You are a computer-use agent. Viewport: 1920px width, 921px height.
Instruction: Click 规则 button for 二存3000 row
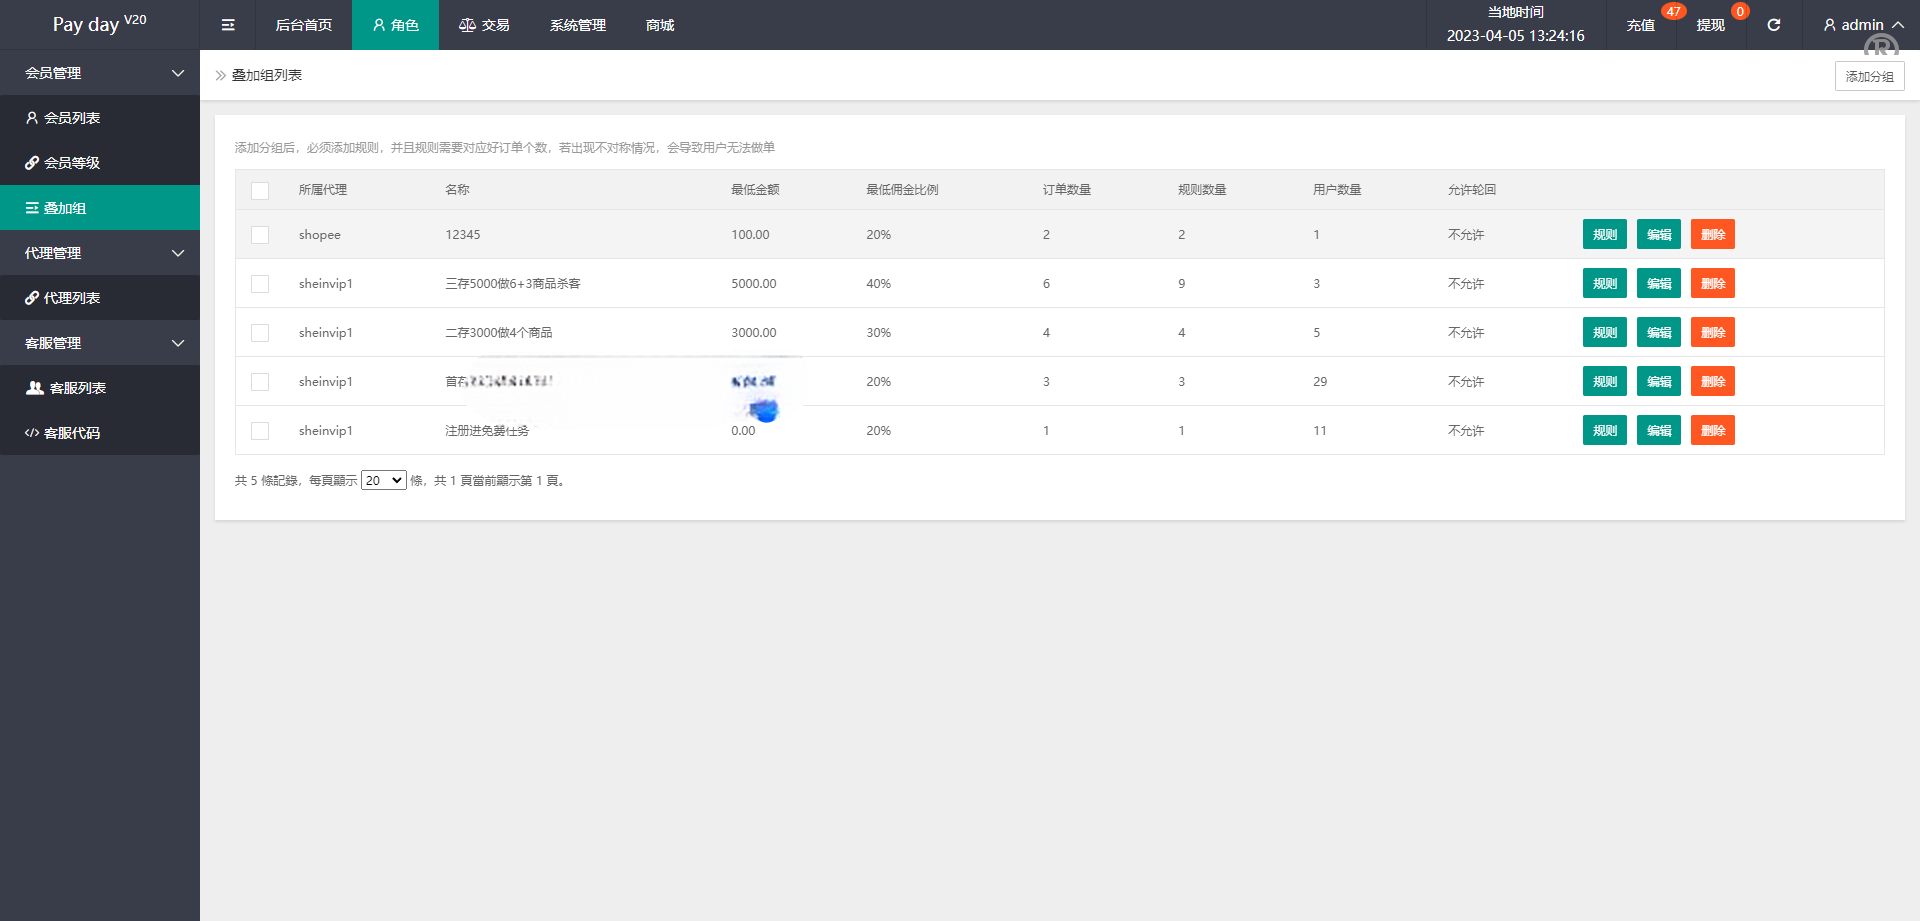coord(1604,333)
